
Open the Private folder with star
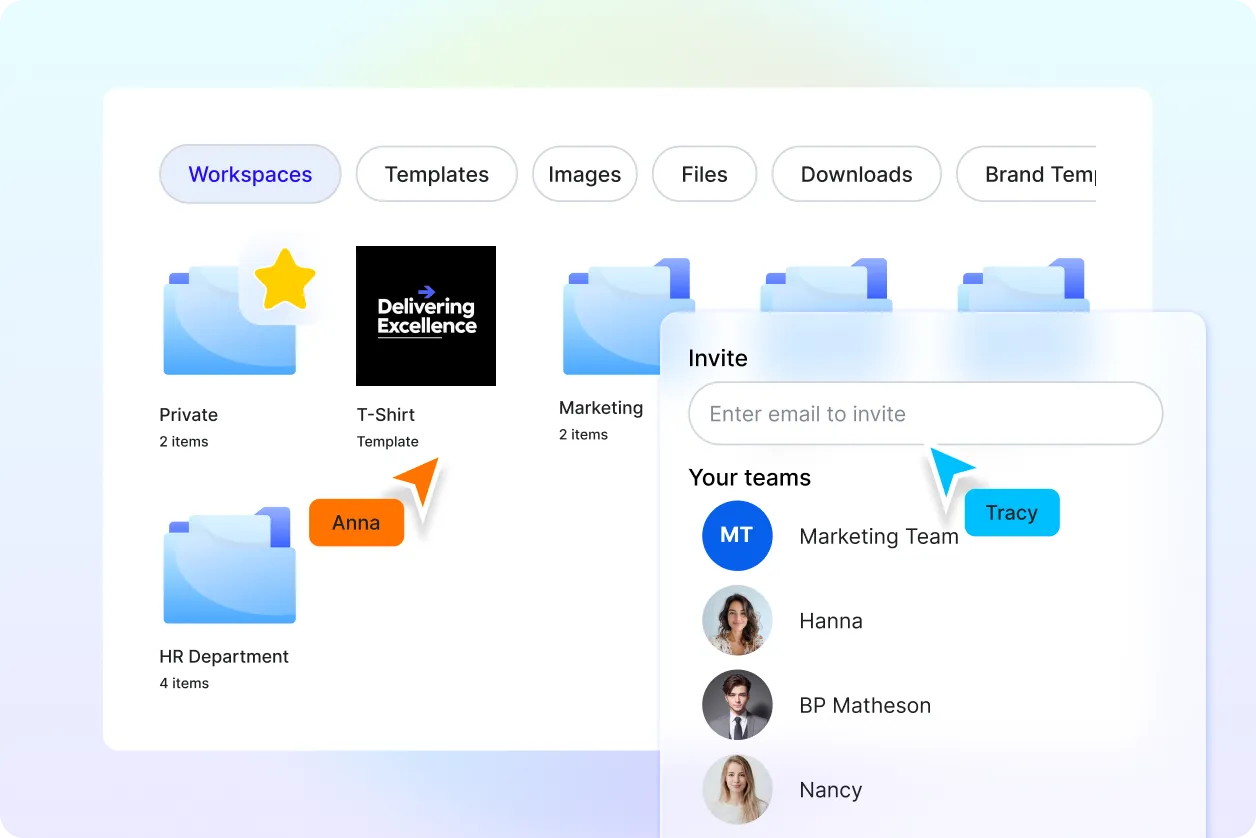click(230, 322)
